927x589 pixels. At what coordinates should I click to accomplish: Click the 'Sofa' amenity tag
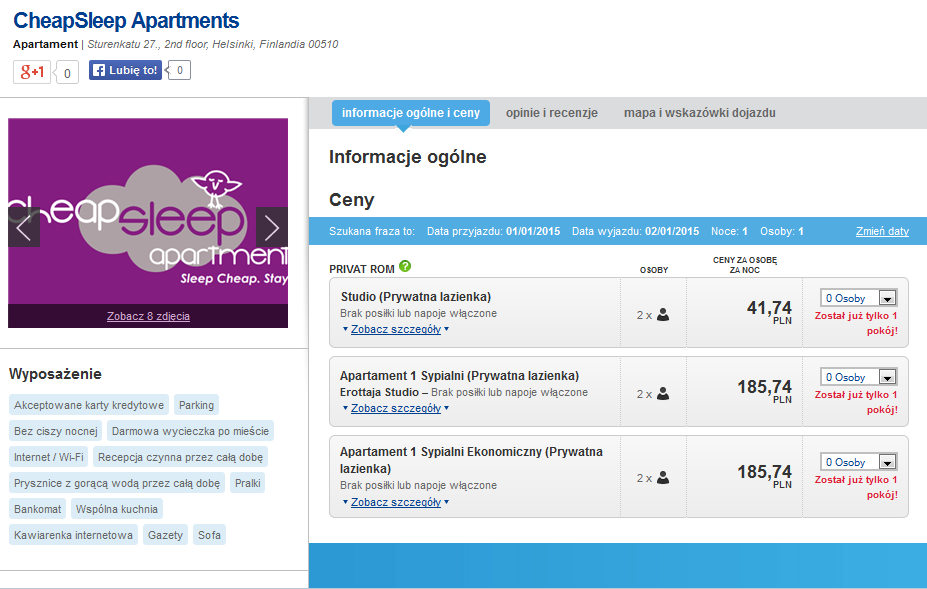(209, 535)
